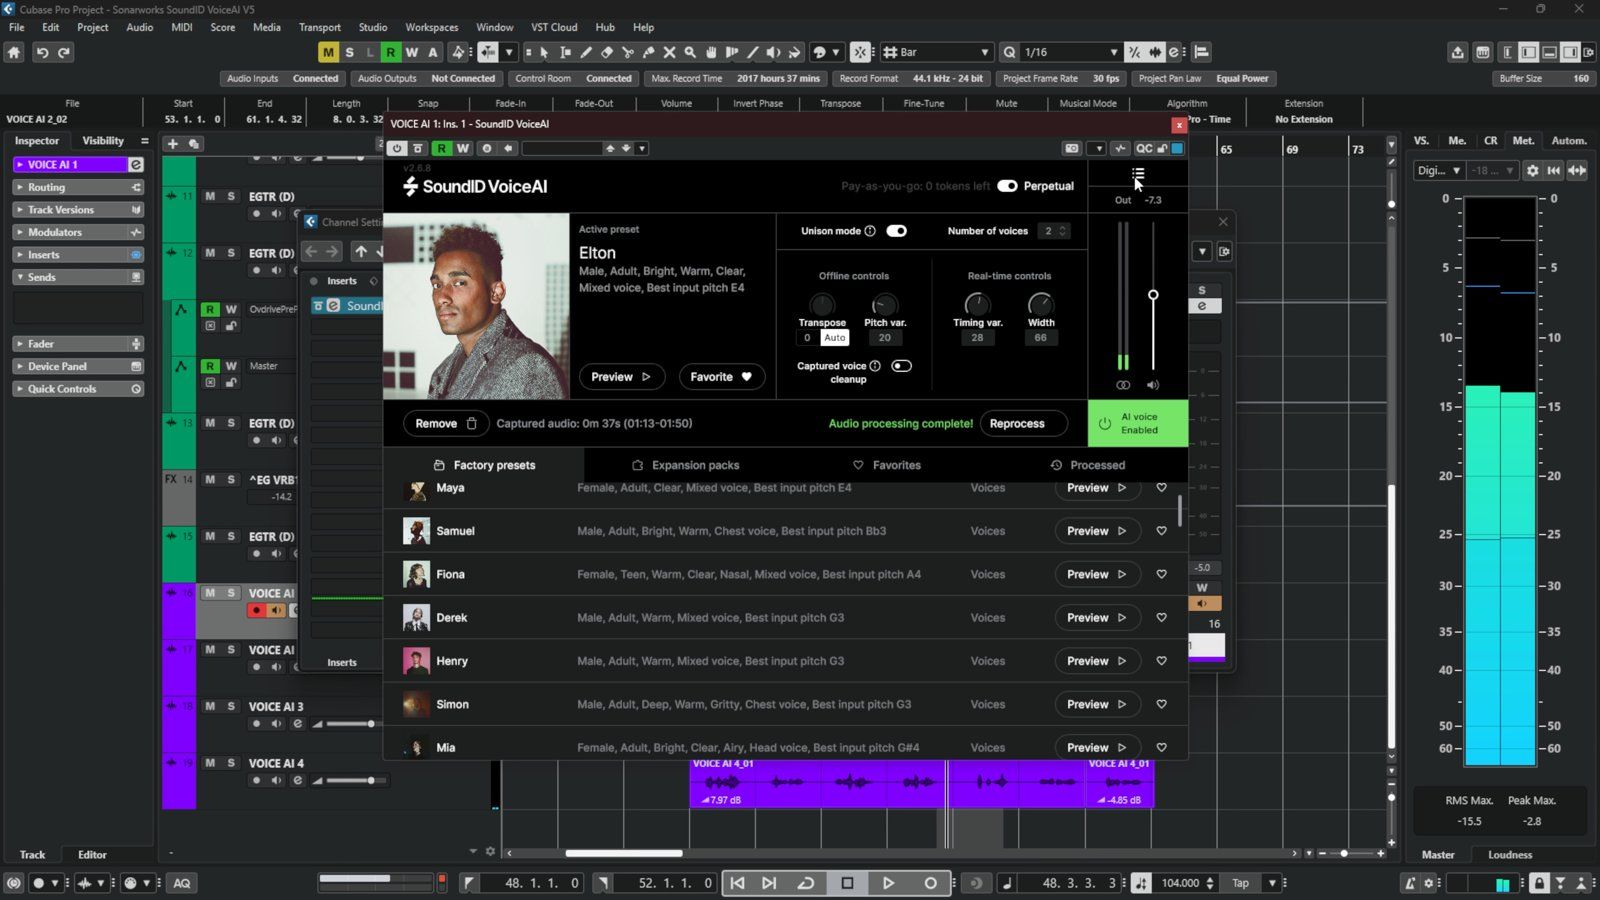Expand the Quick Controls section
The image size is (1600, 900).
pos(78,389)
